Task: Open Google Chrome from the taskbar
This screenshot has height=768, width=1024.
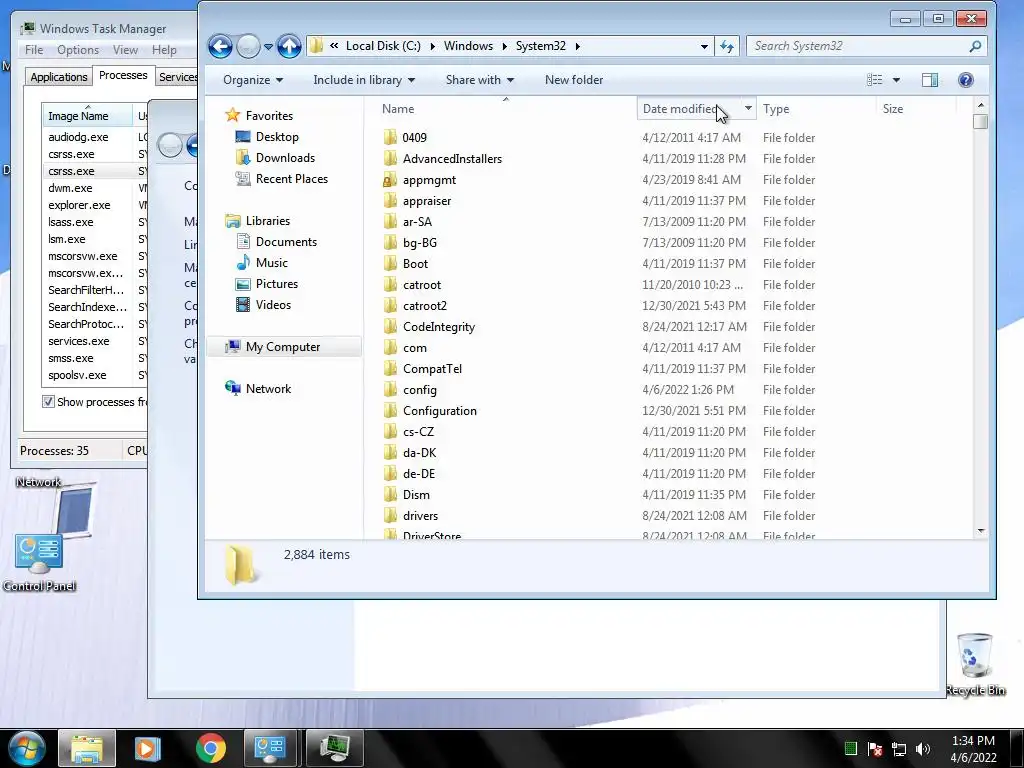Action: click(210, 748)
